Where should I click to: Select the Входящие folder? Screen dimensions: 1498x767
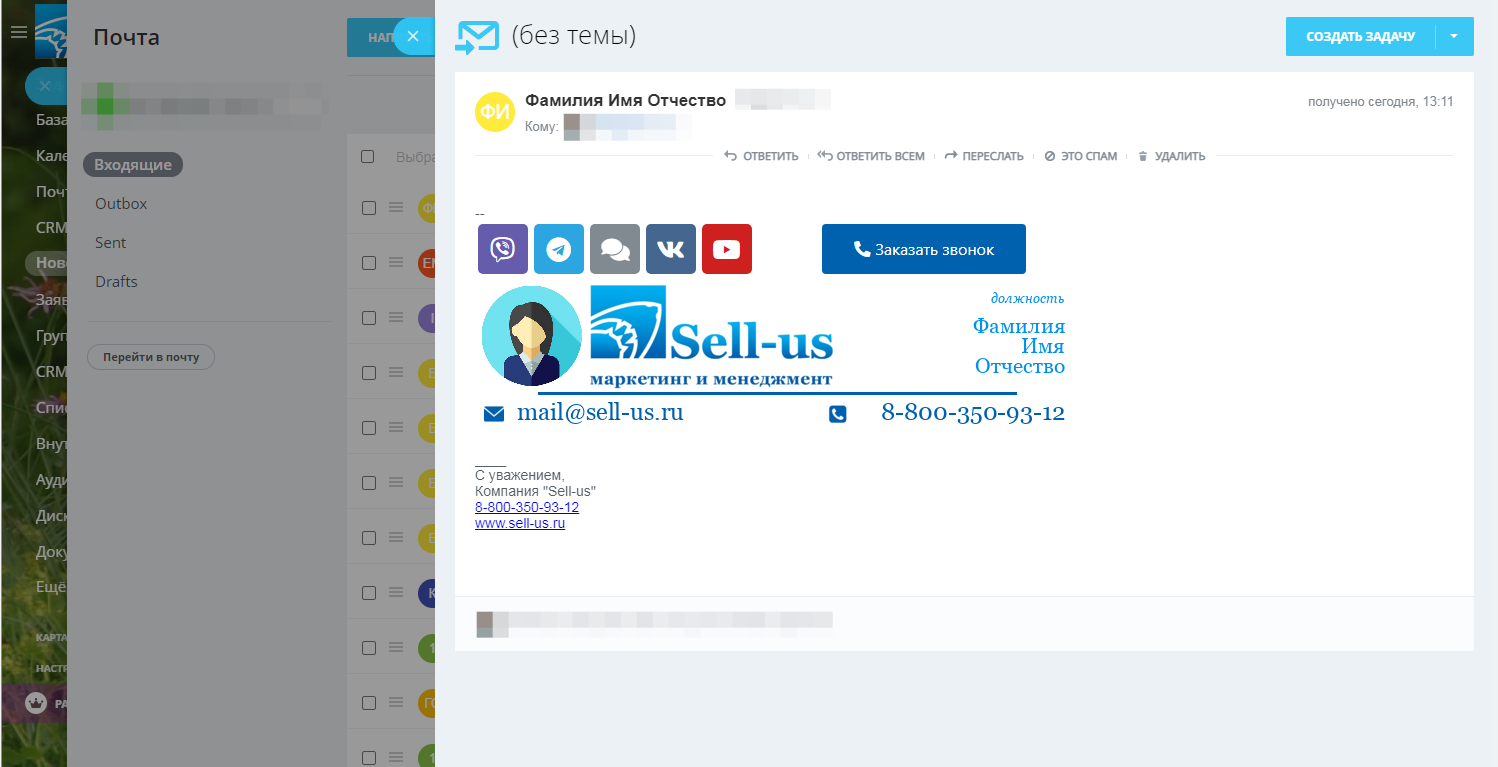133,165
